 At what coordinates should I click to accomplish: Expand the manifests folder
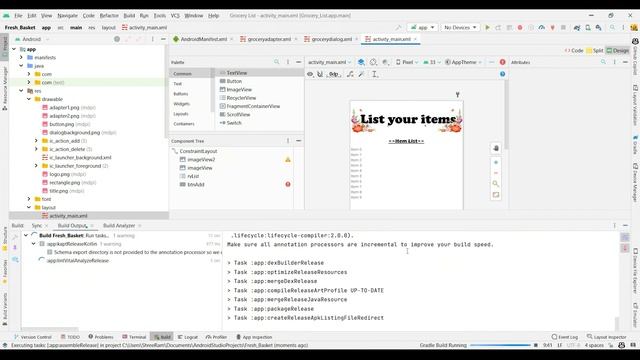pyautogui.click(x=21, y=58)
